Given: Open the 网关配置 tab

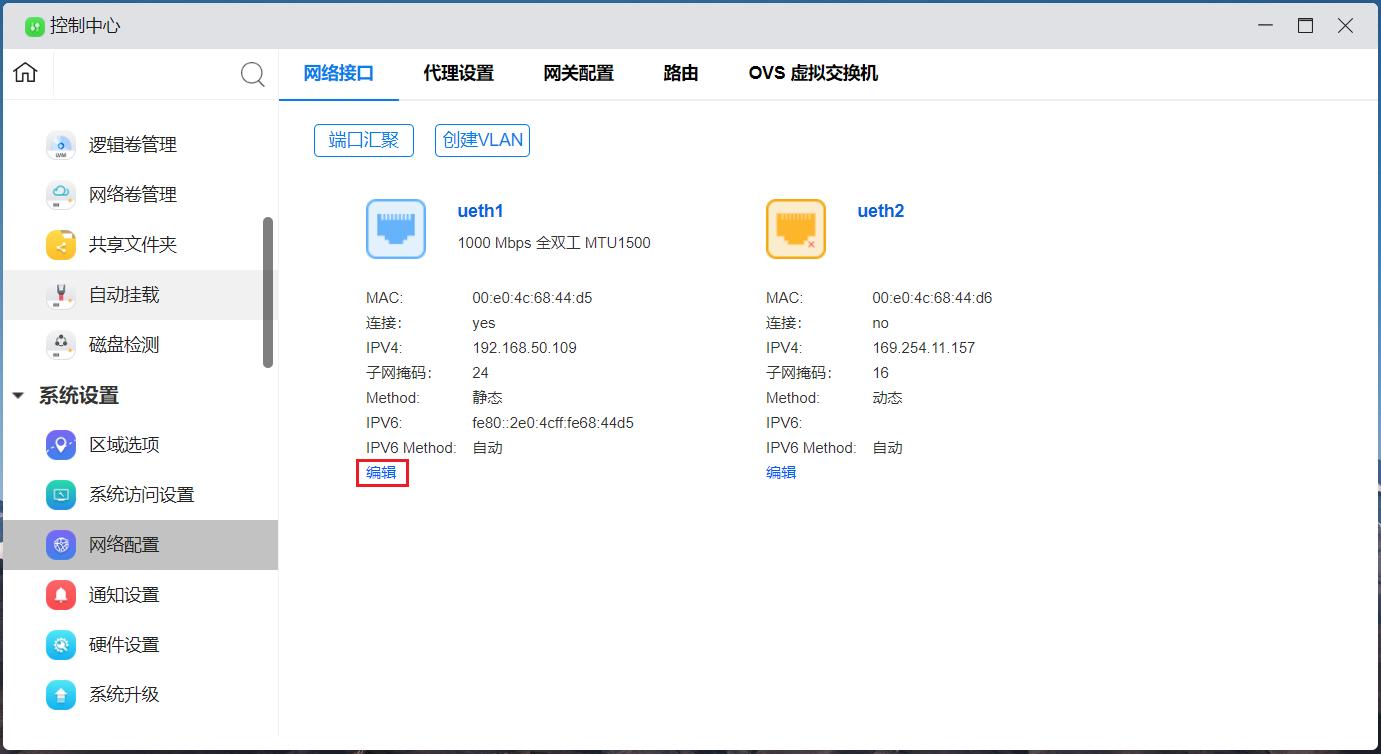Looking at the screenshot, I should [x=578, y=73].
